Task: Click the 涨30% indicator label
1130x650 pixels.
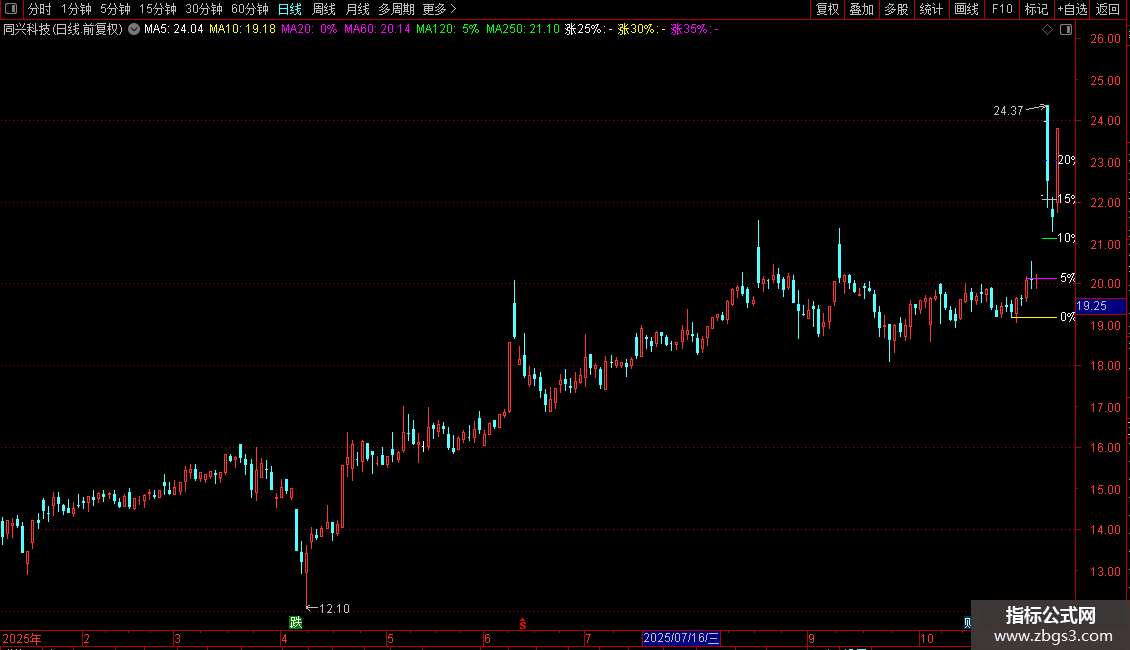Action: [x=641, y=30]
